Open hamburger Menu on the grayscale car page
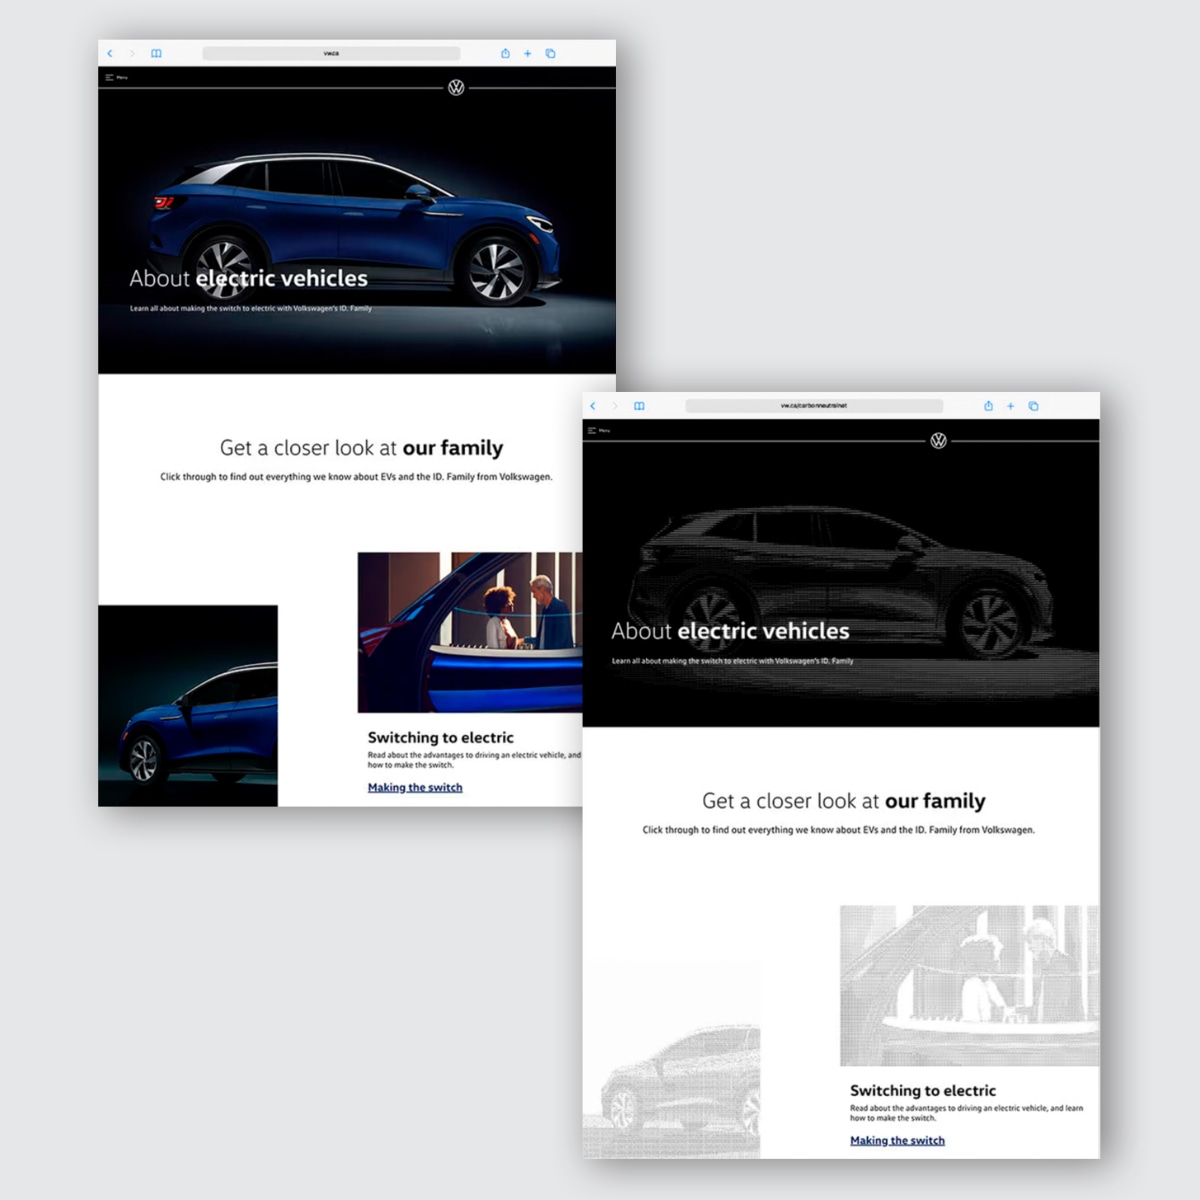Screen dimensions: 1200x1200 click(599, 430)
